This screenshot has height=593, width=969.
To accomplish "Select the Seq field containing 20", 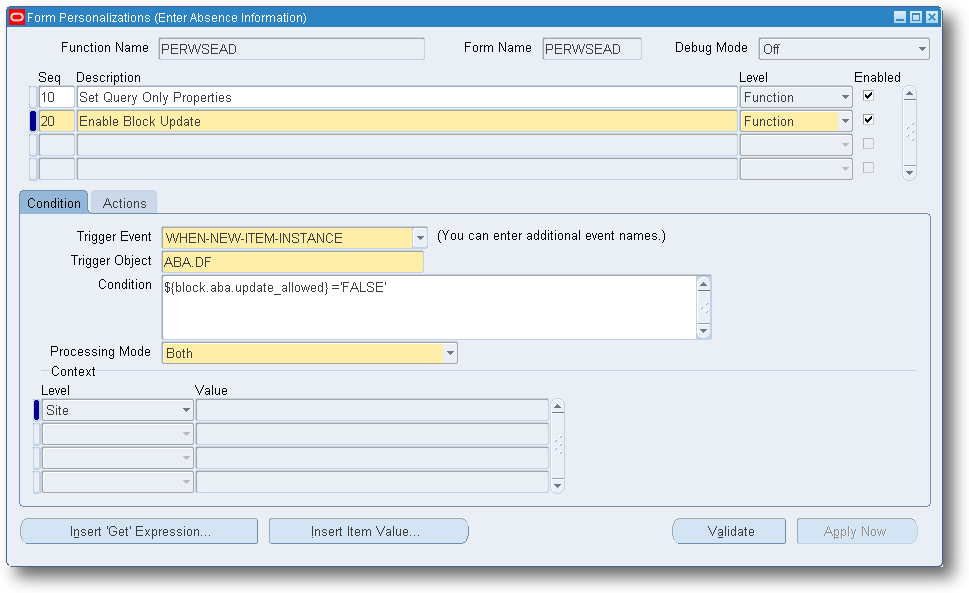I will pos(56,122).
